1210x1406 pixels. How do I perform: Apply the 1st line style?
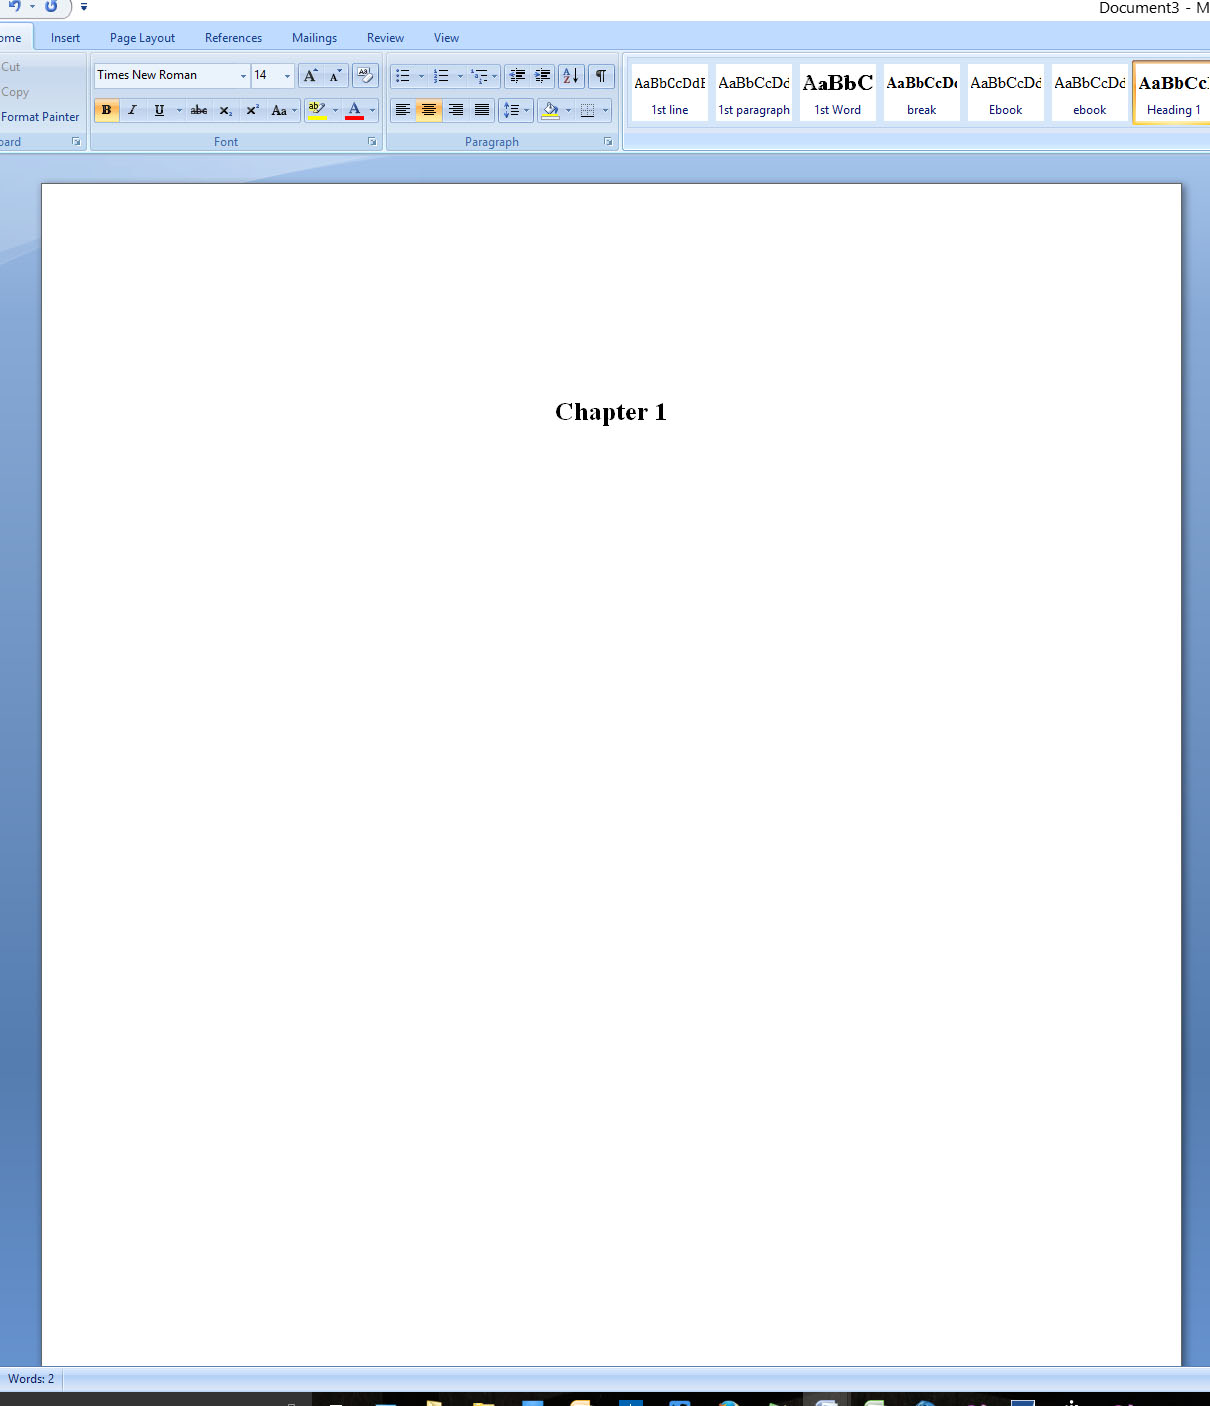coord(670,94)
